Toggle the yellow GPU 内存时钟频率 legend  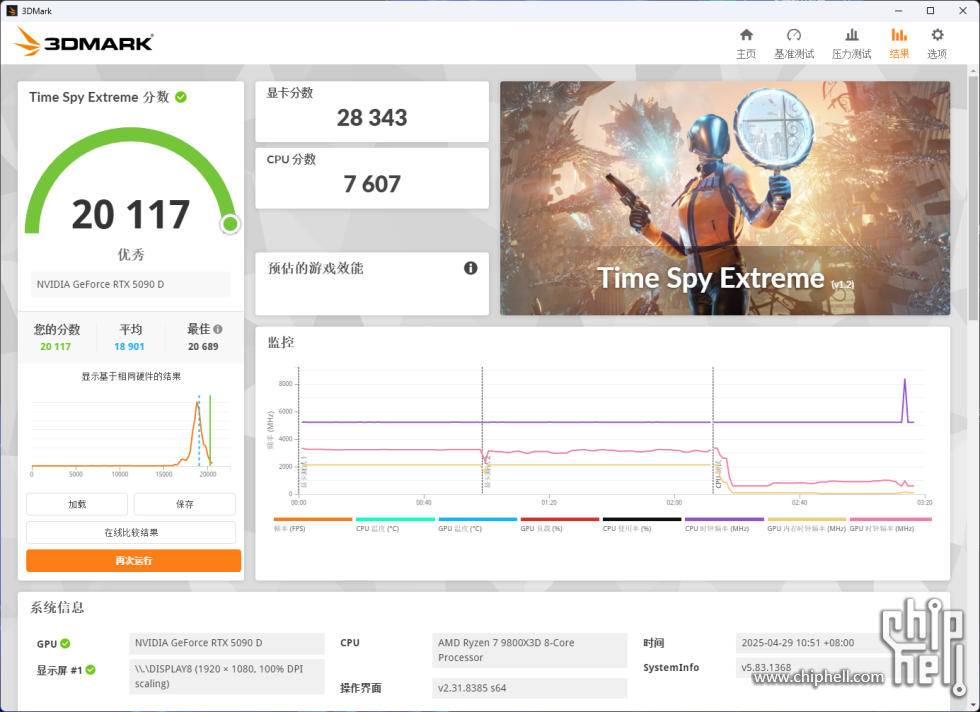tap(806, 524)
